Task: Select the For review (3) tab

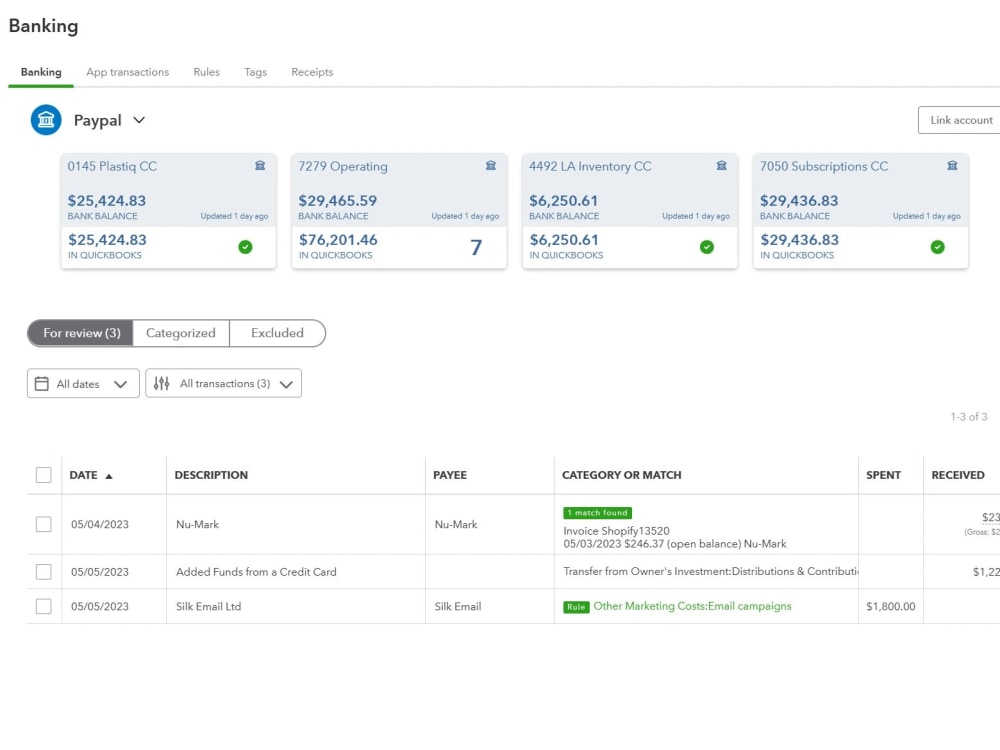Action: point(81,333)
